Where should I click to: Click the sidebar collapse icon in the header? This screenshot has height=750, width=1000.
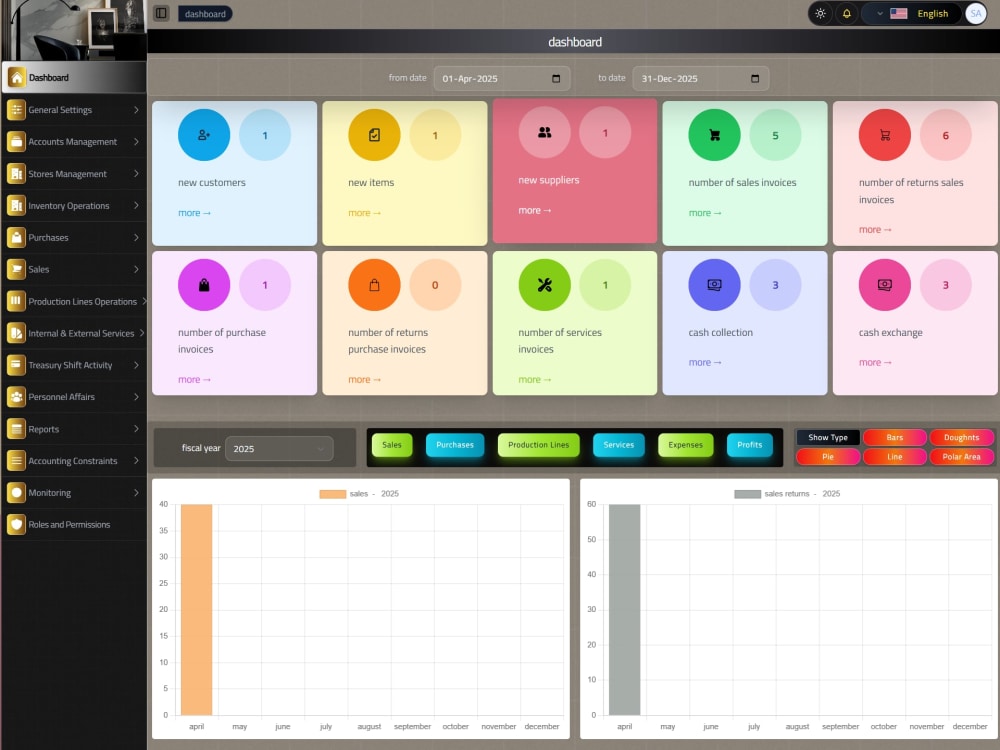tap(161, 13)
